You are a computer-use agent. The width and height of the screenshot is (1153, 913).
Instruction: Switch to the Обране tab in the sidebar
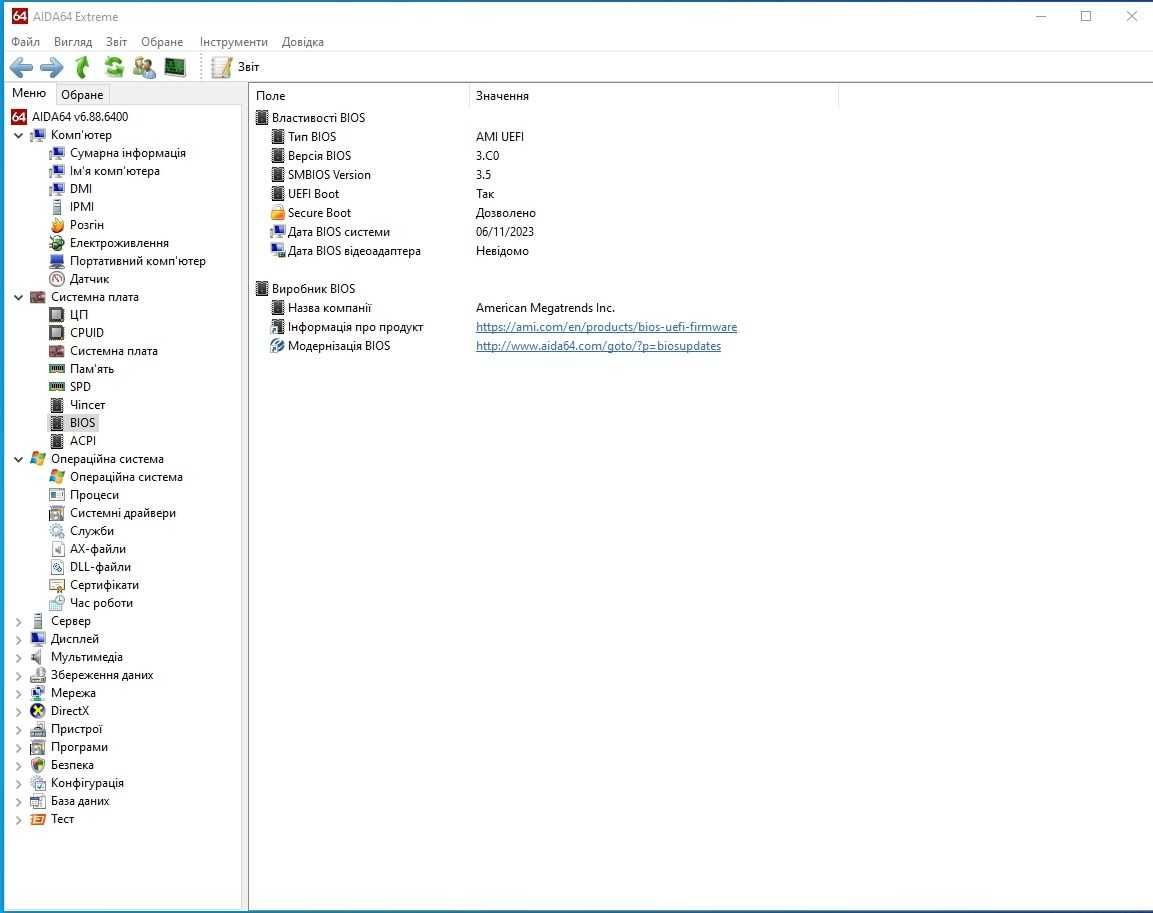[x=82, y=94]
